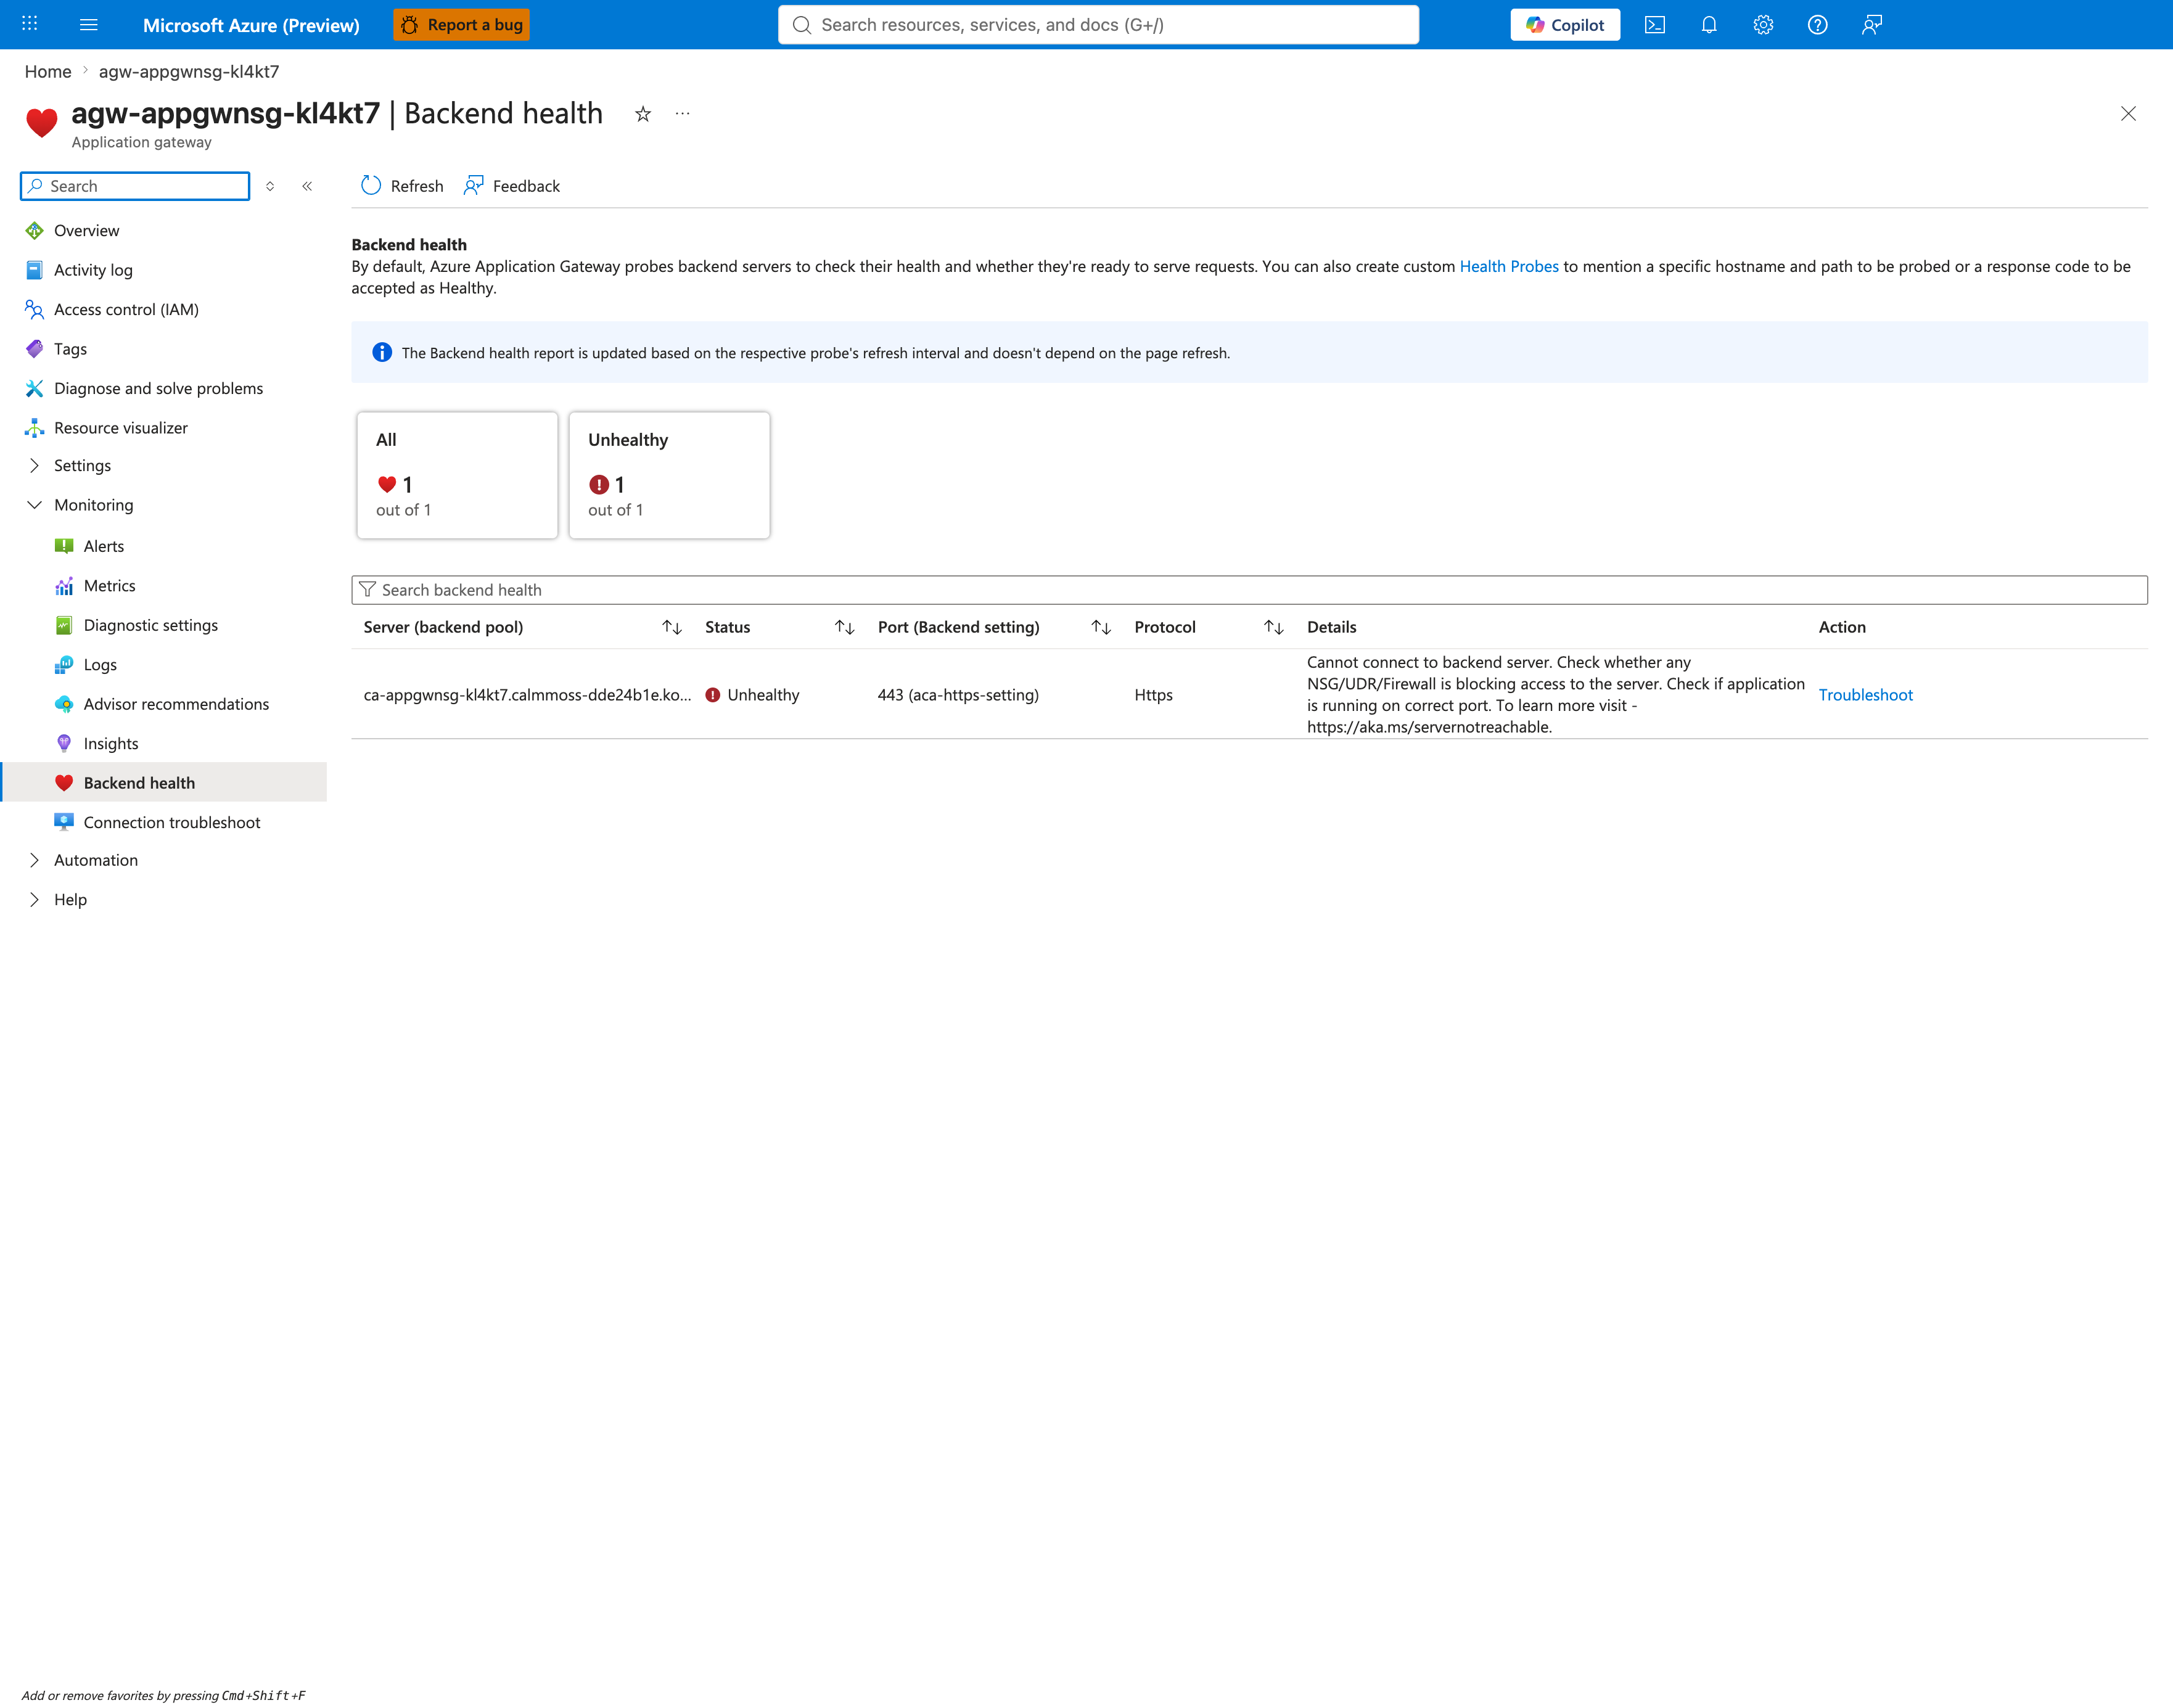The width and height of the screenshot is (2173, 1708).
Task: Launch Cloud Shell icon in header
Action: 1655,24
